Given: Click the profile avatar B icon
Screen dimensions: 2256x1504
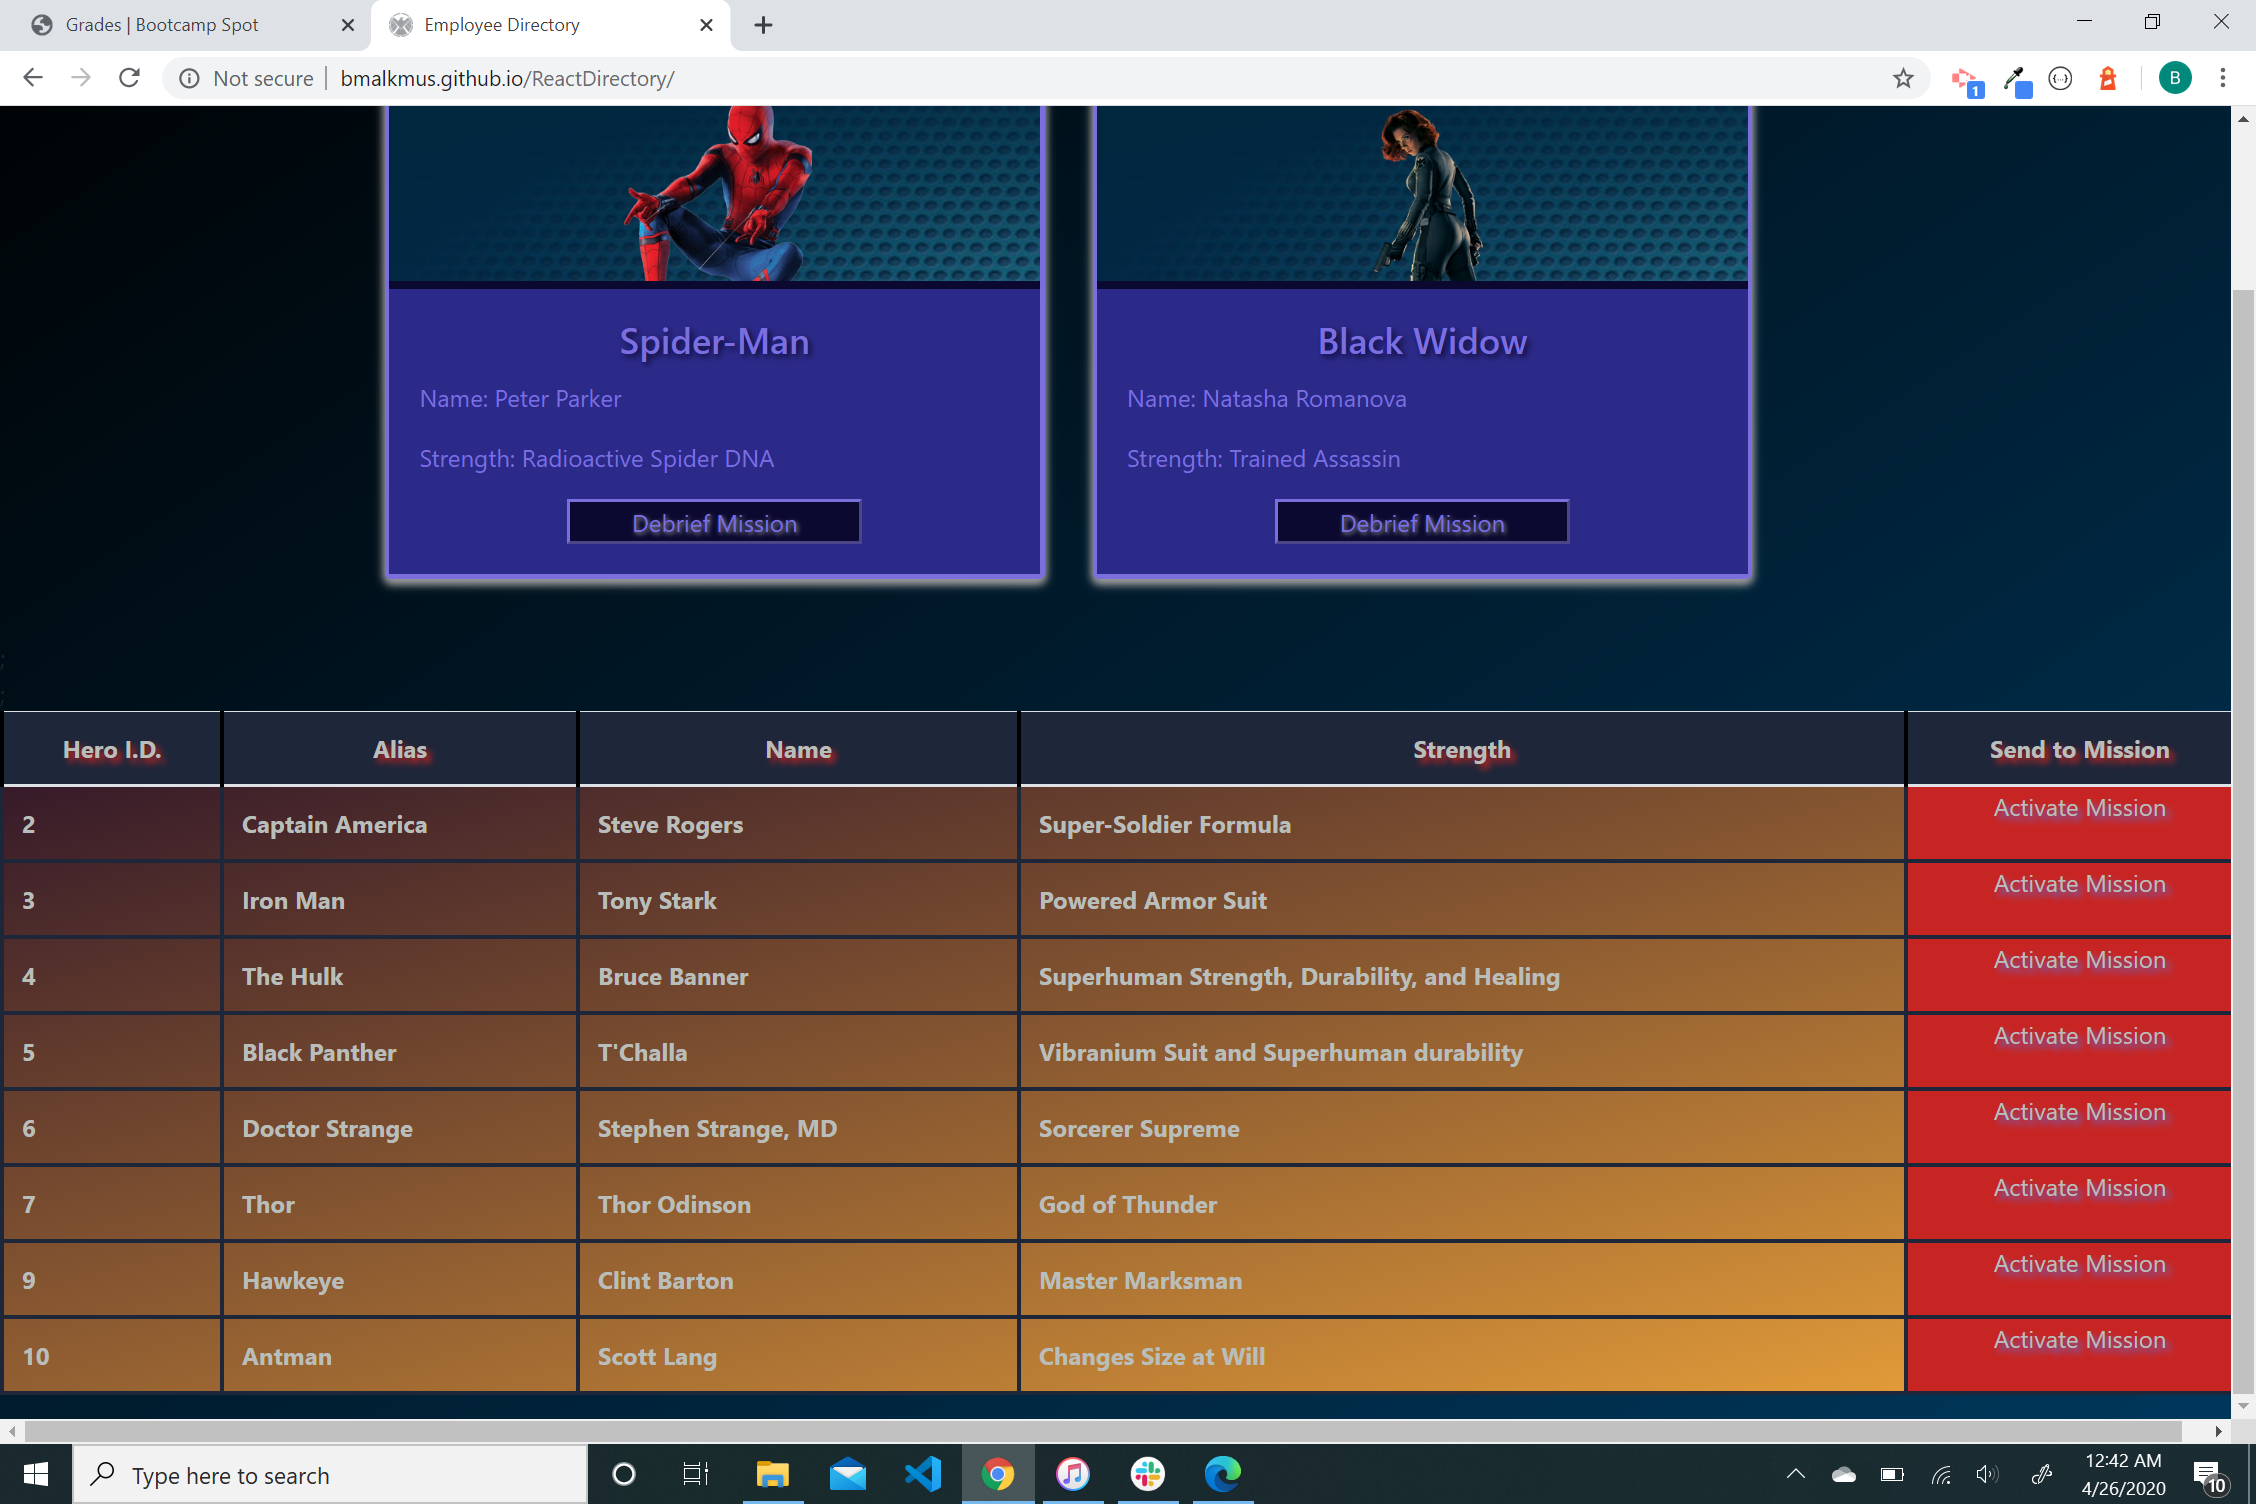Looking at the screenshot, I should point(2174,78).
